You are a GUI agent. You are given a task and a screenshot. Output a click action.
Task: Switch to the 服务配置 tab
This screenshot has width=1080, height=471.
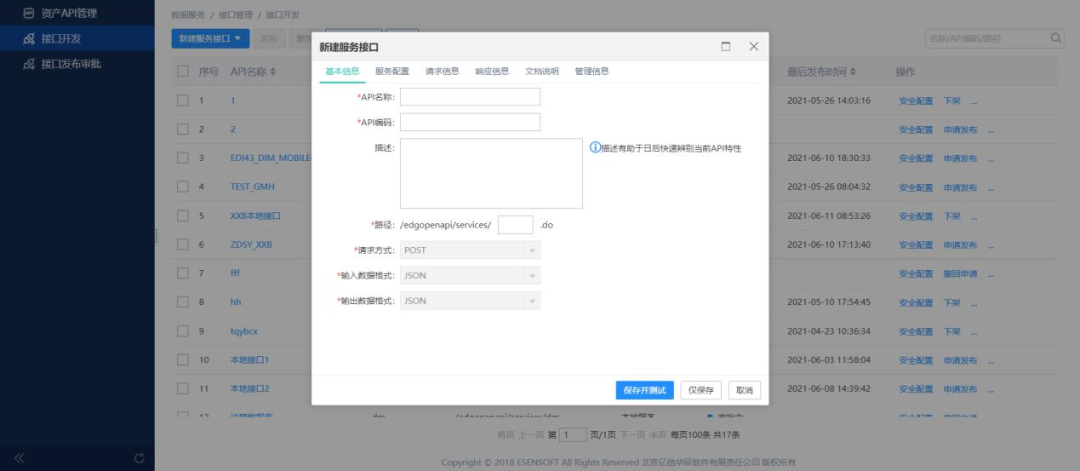pos(392,71)
